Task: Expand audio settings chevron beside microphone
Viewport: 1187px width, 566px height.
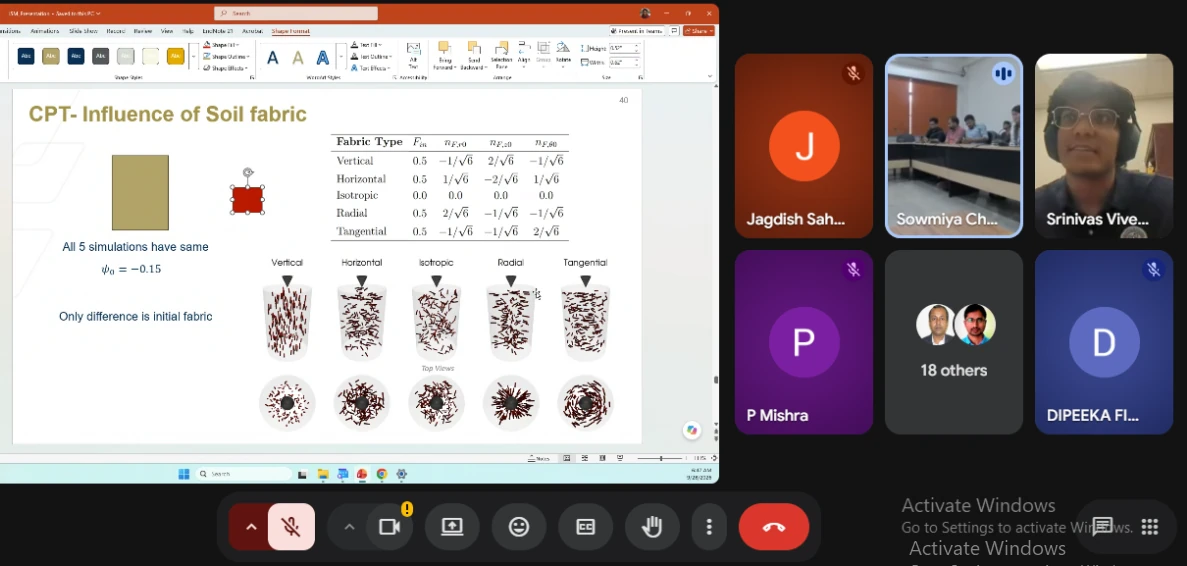Action: point(251,527)
